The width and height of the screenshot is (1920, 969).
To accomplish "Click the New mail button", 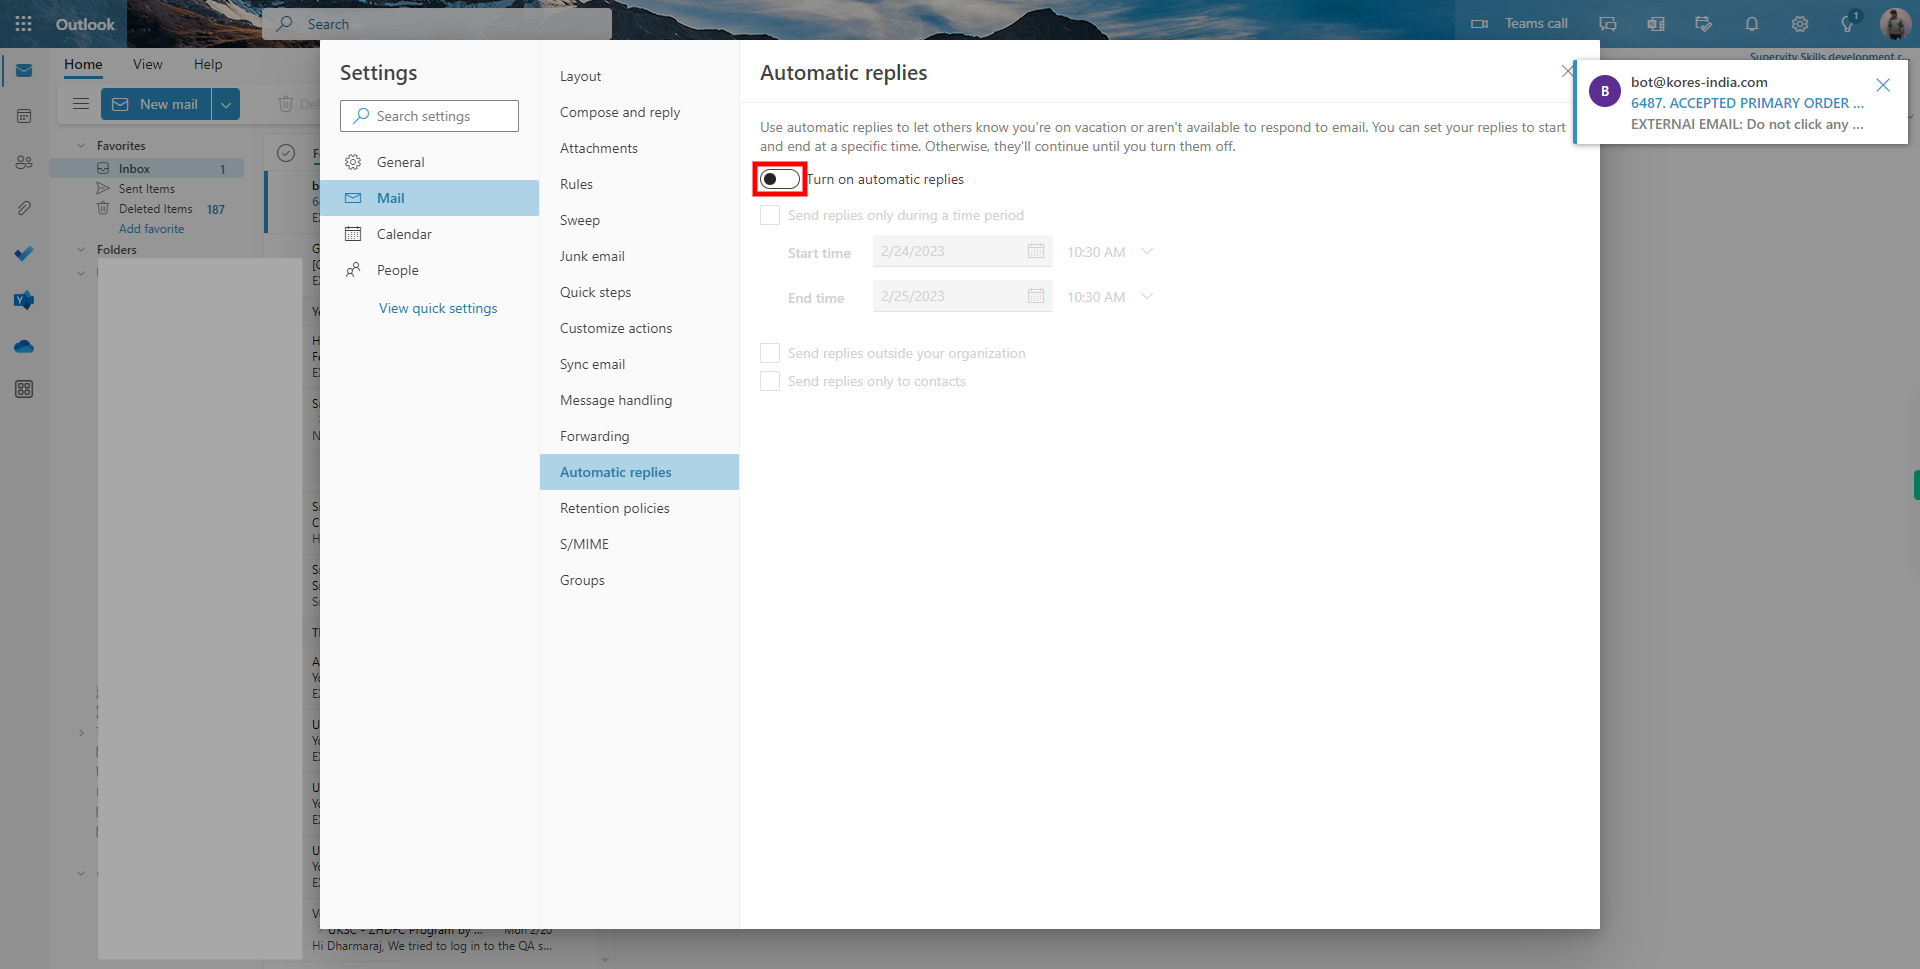I will tap(156, 104).
